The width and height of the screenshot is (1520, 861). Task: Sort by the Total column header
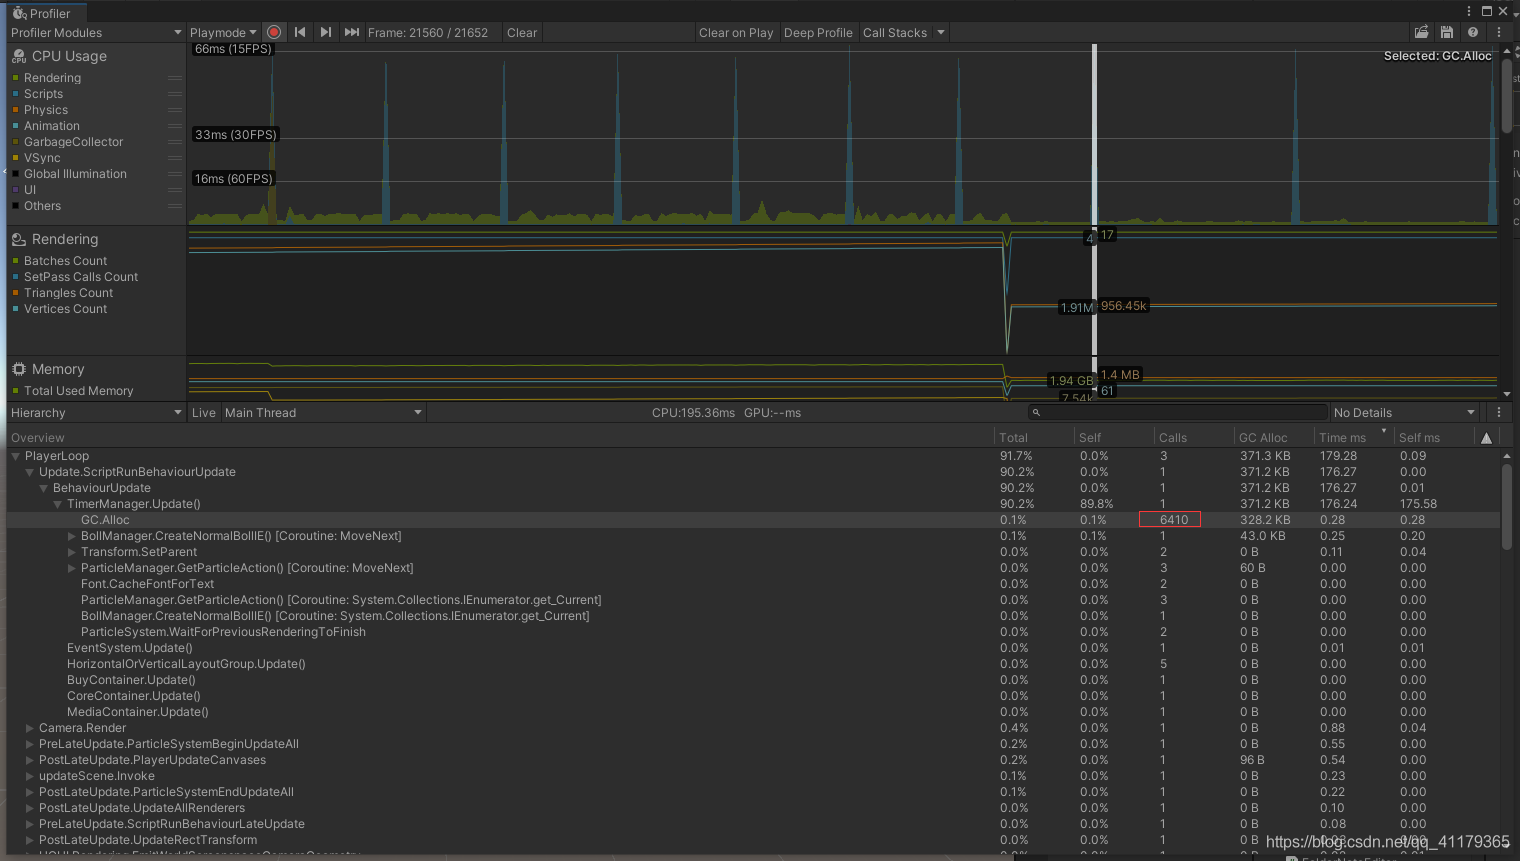tap(1034, 438)
